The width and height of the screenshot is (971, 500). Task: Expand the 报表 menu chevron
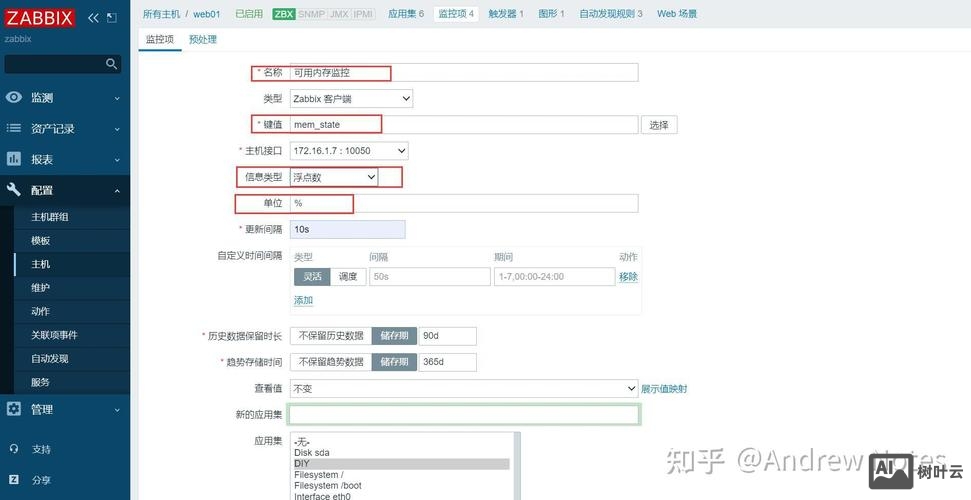pyautogui.click(x=117, y=160)
